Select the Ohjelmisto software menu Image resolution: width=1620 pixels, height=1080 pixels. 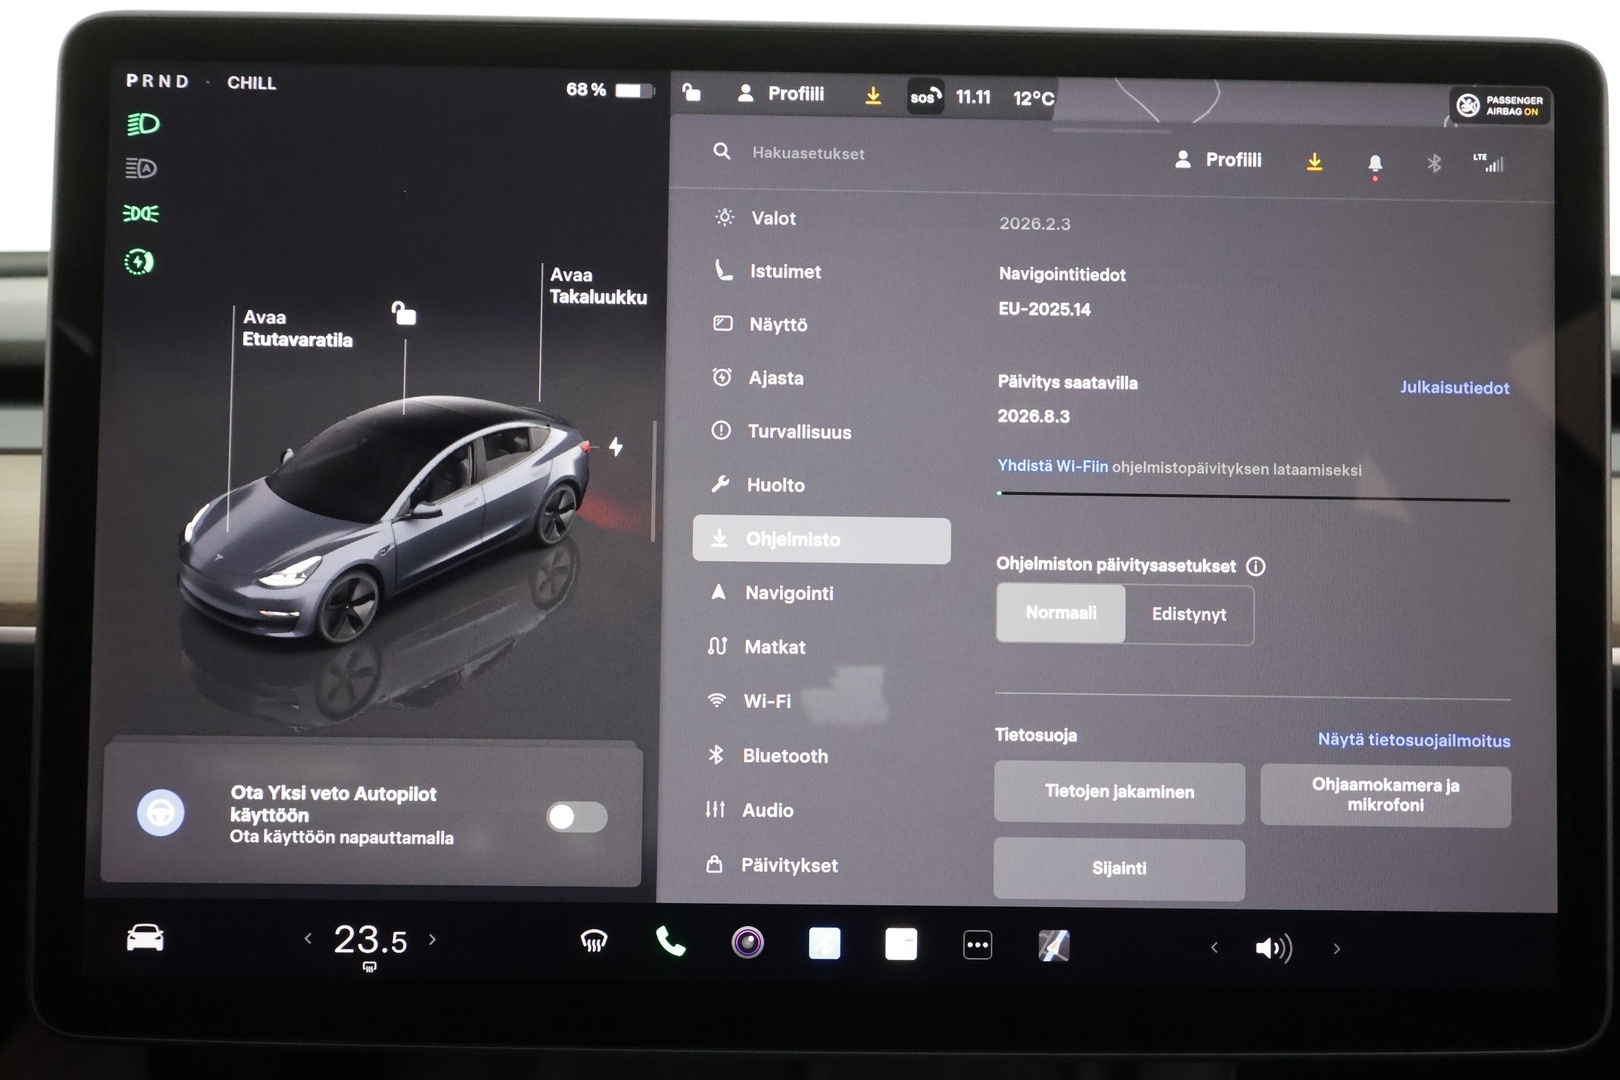click(x=821, y=540)
